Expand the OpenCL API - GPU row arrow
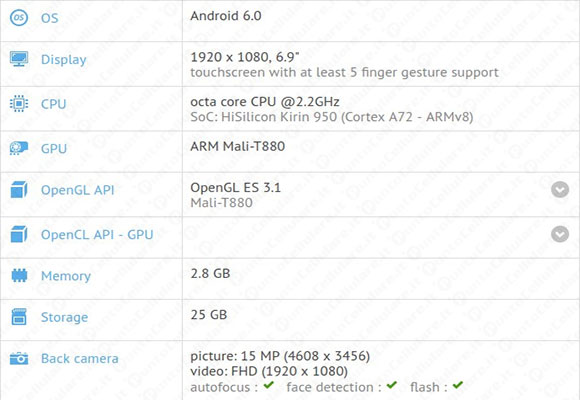 [x=560, y=234]
